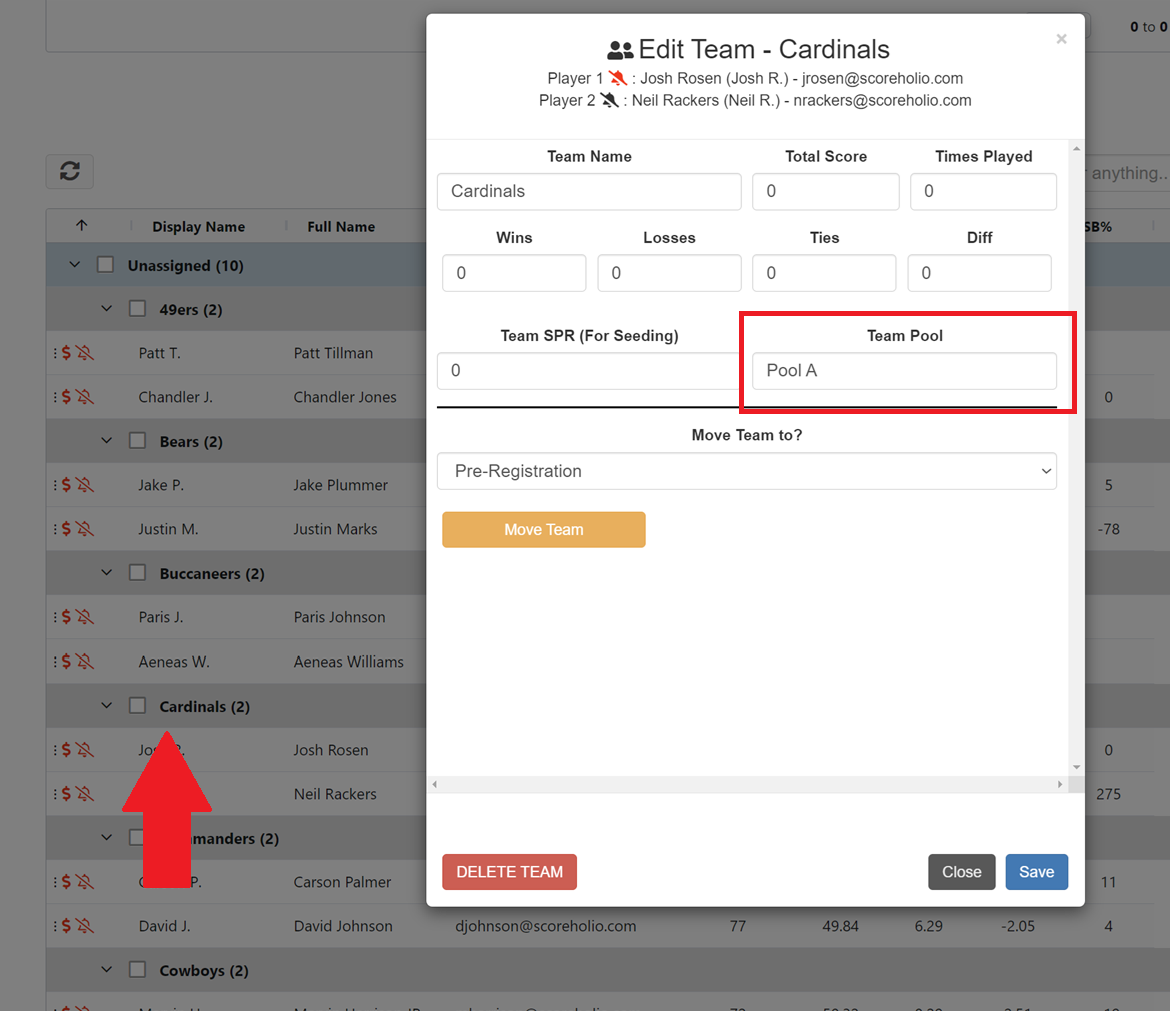
Task: Click the dollar payment icon for Patt T.
Action: (x=66, y=353)
